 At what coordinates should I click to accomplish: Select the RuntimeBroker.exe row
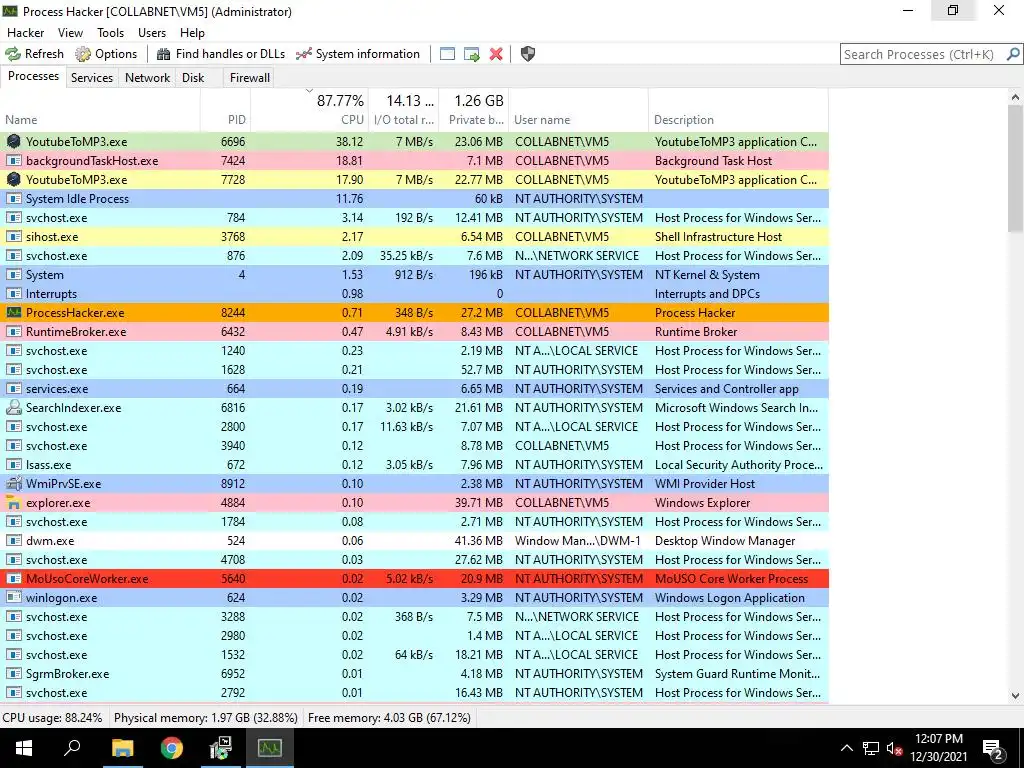[x=415, y=332]
